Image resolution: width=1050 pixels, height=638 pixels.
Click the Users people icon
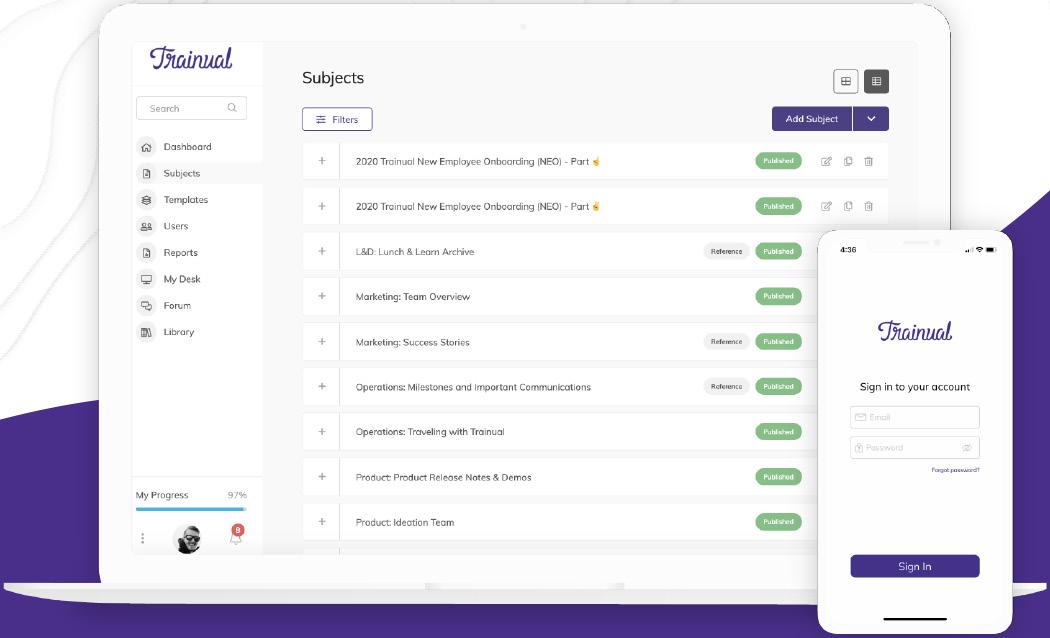[x=146, y=226]
